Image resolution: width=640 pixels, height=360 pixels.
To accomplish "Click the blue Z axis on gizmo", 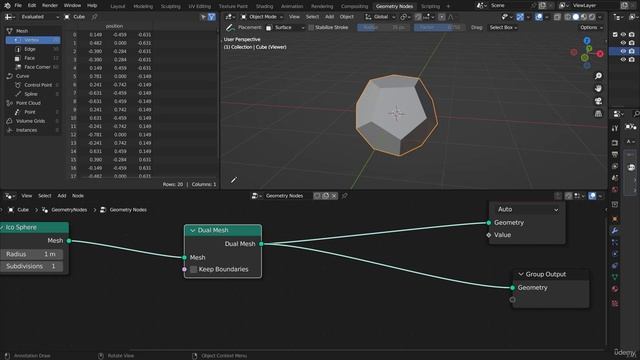I will 587,41.
